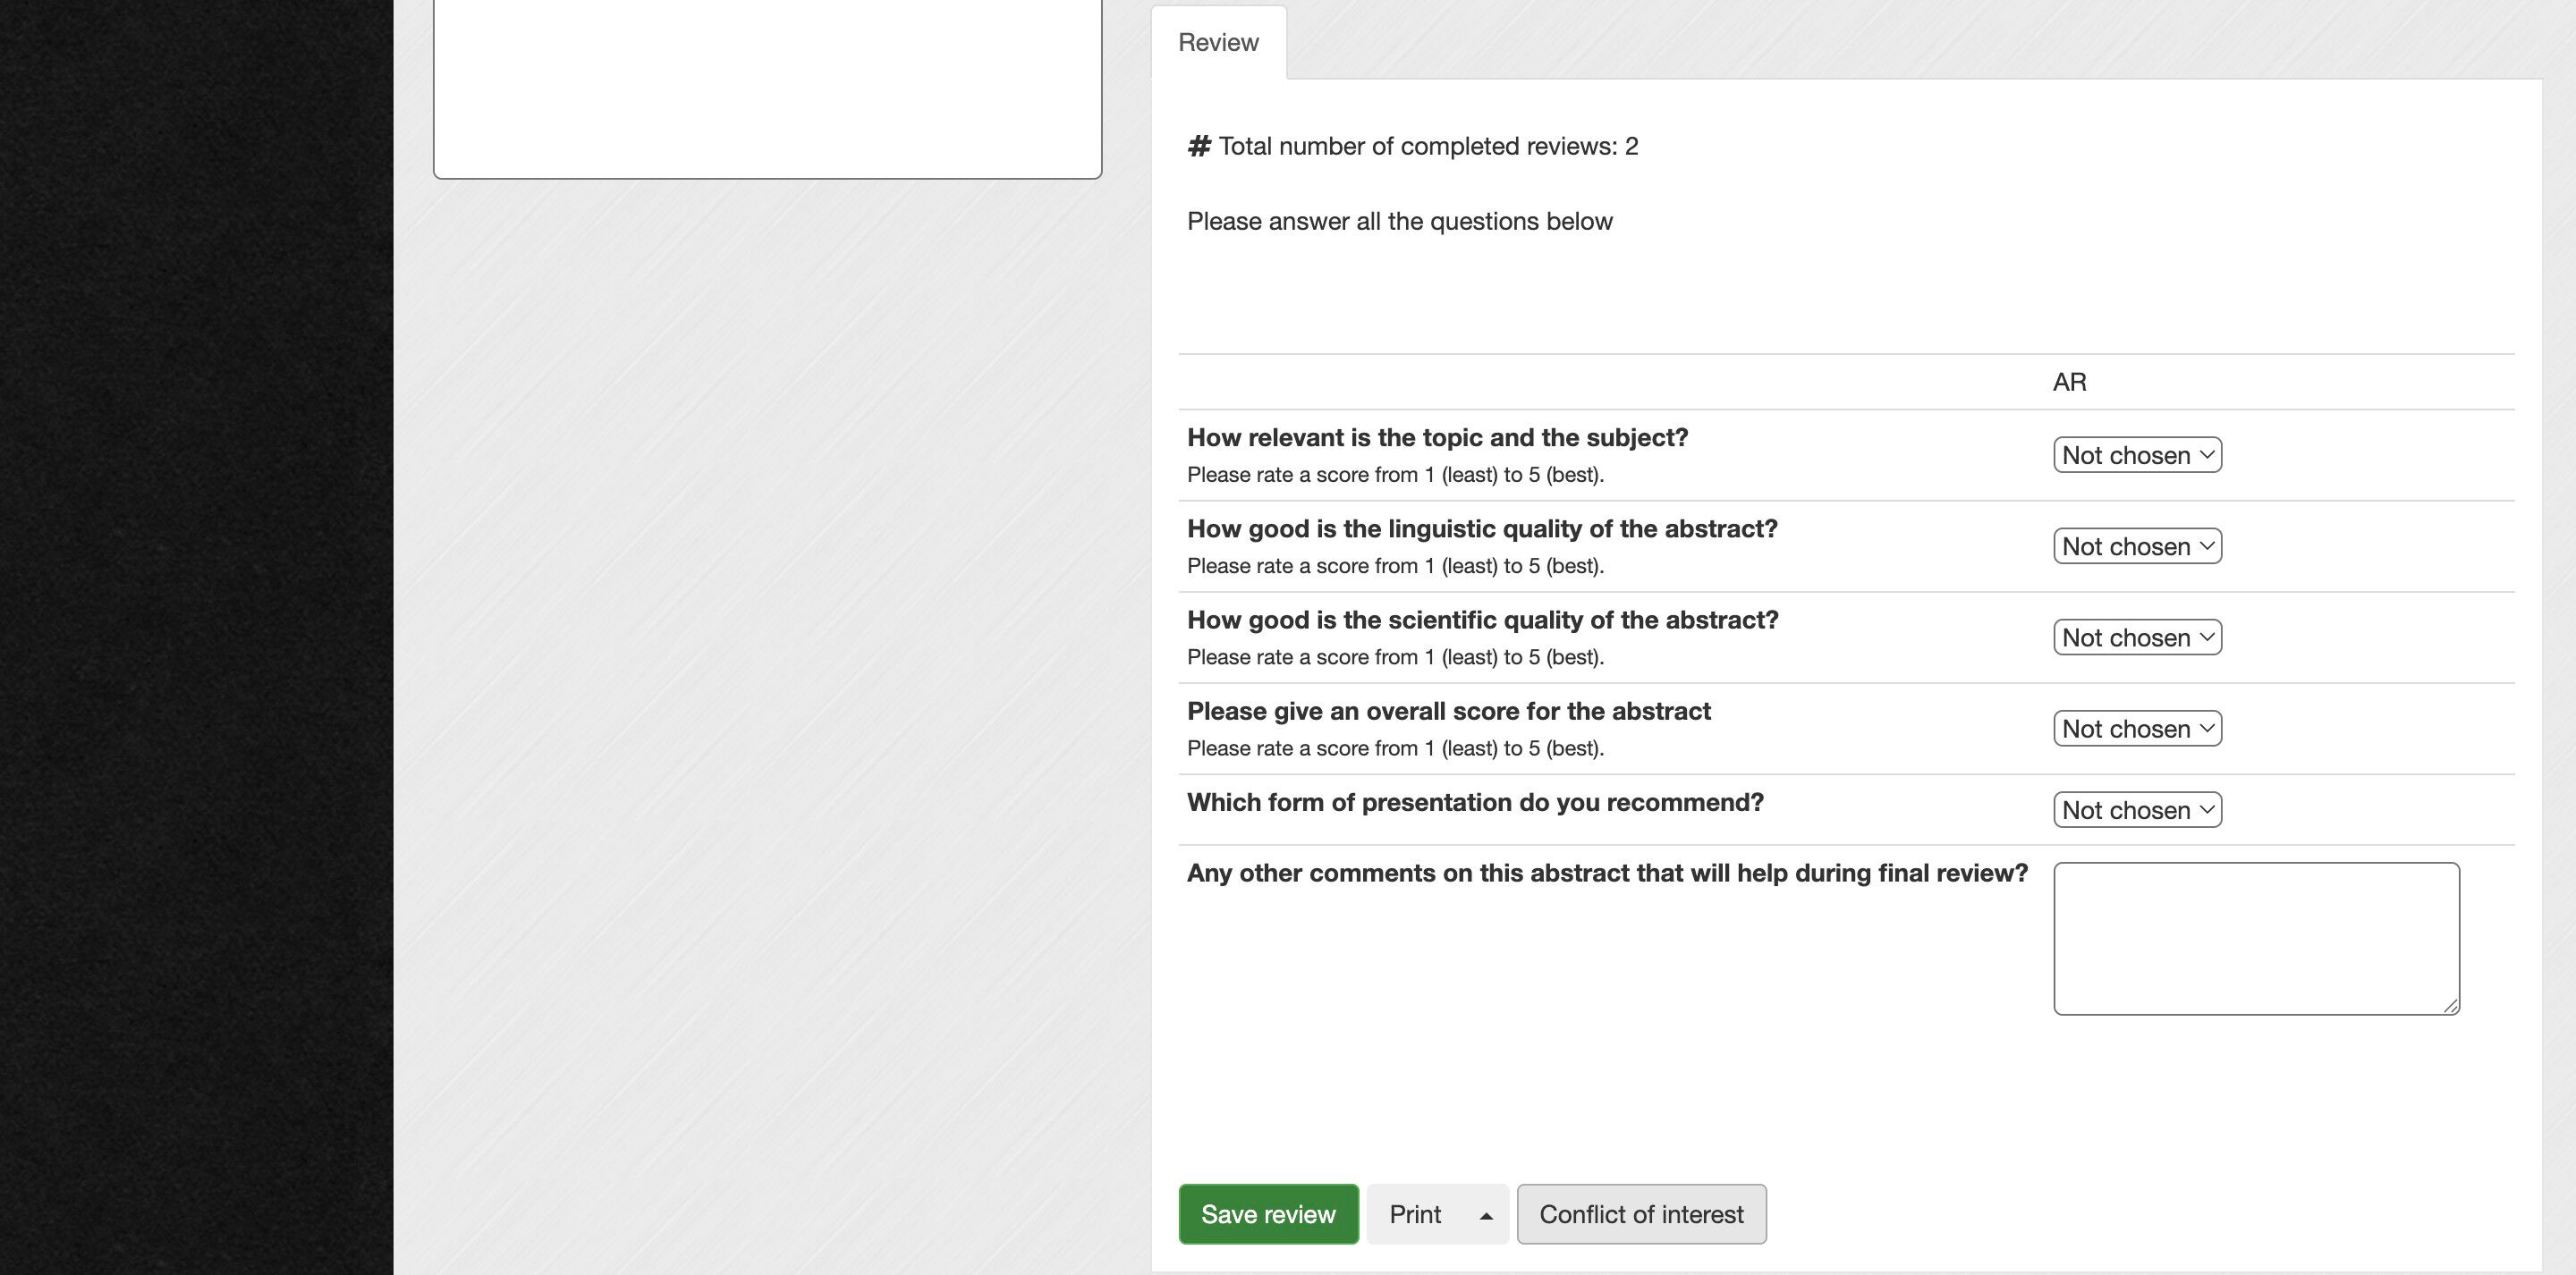This screenshot has height=1275, width=2576.
Task: Switch to the Review tab
Action: pyautogui.click(x=1218, y=43)
